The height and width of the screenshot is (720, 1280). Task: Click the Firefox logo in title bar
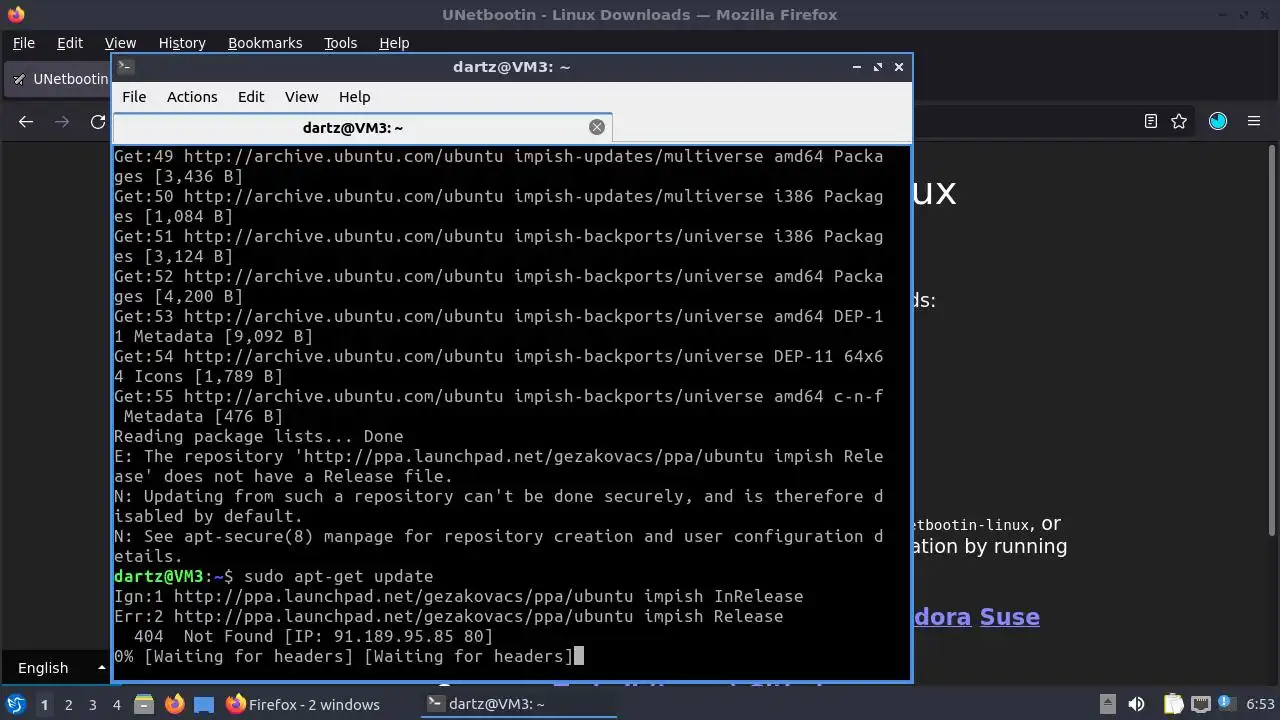15,14
